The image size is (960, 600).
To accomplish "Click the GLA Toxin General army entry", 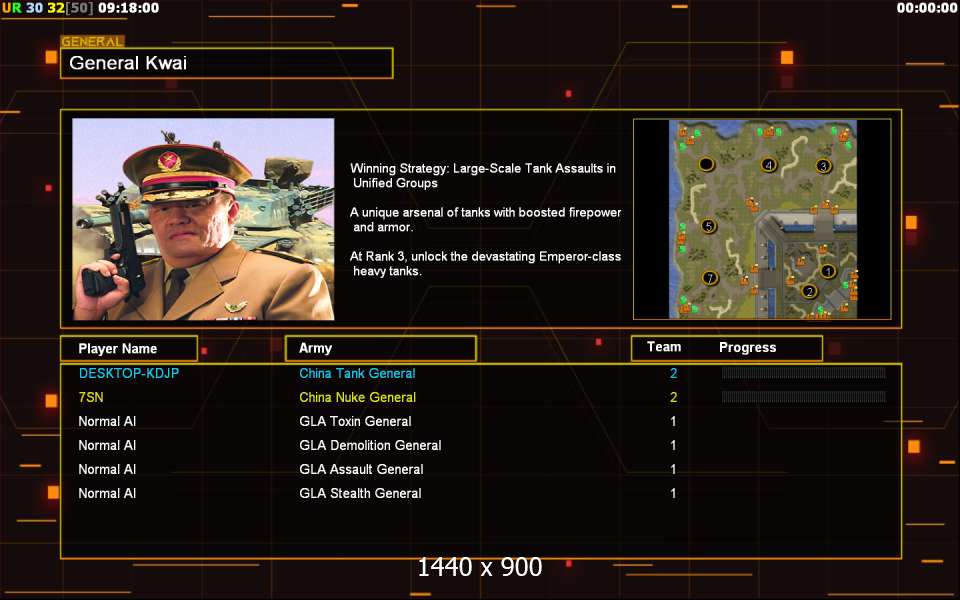I will [x=355, y=421].
